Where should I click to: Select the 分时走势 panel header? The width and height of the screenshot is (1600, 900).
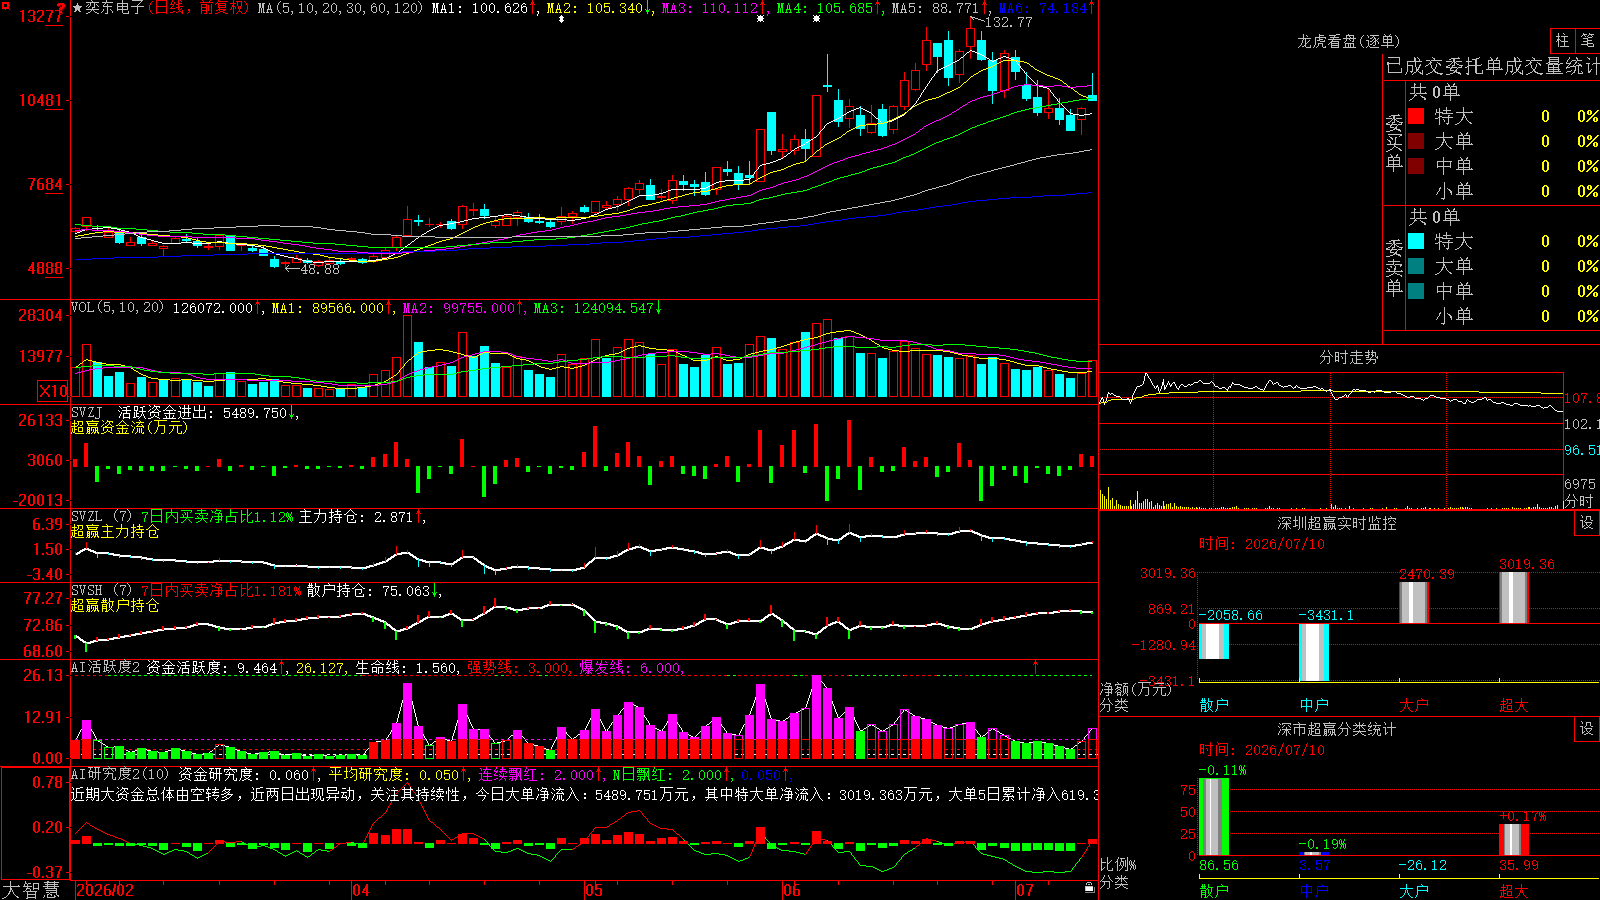pos(1348,357)
